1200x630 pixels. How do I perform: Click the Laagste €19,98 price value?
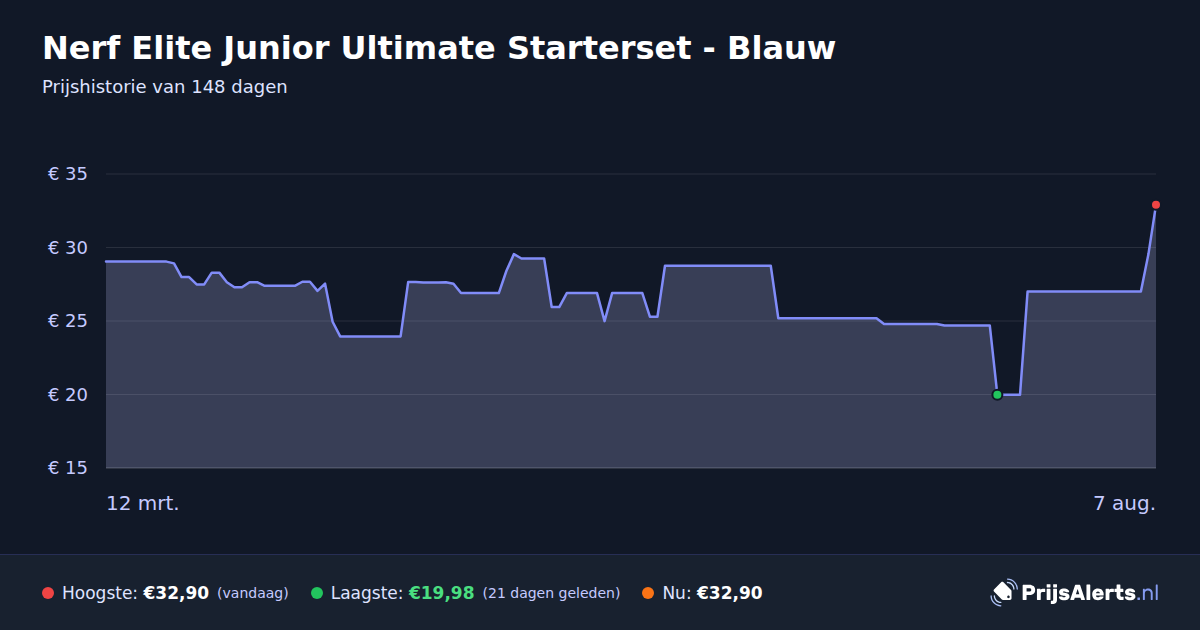(x=441, y=593)
